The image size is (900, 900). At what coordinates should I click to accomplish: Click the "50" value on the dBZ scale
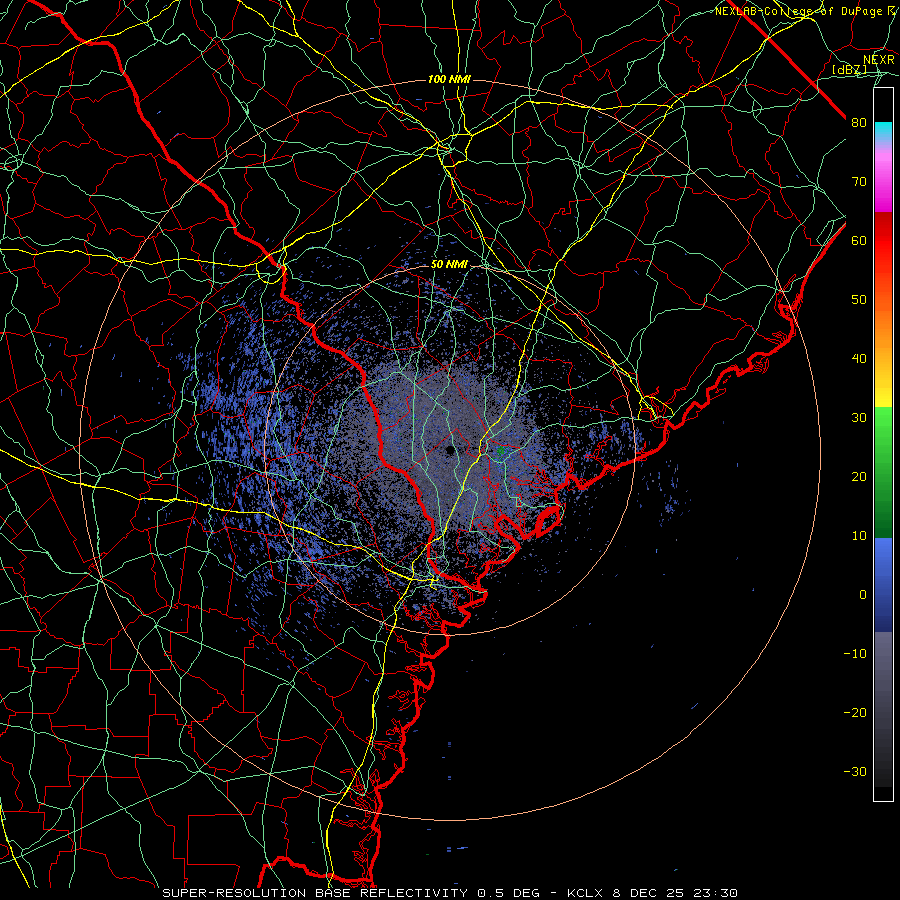(x=859, y=300)
